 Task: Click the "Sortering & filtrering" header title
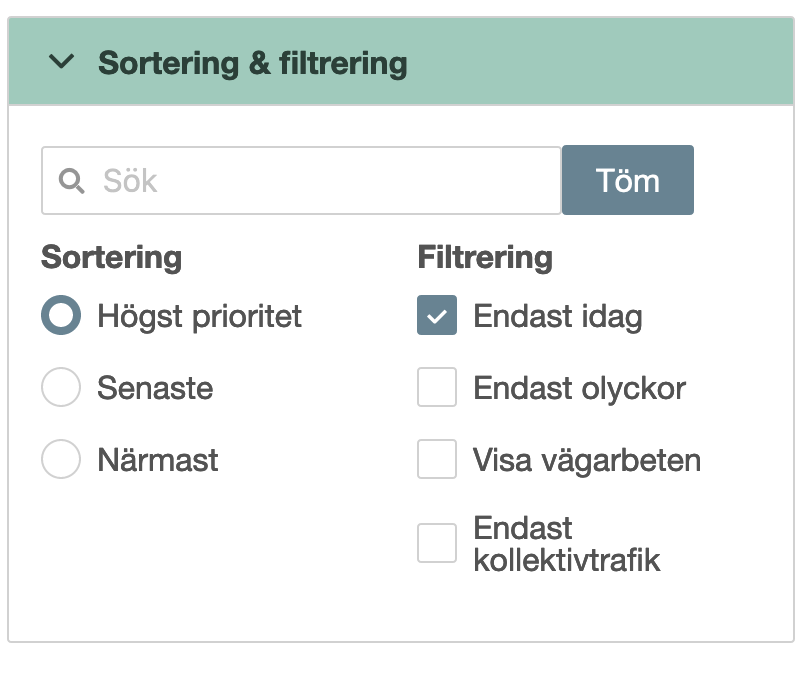tap(252, 63)
